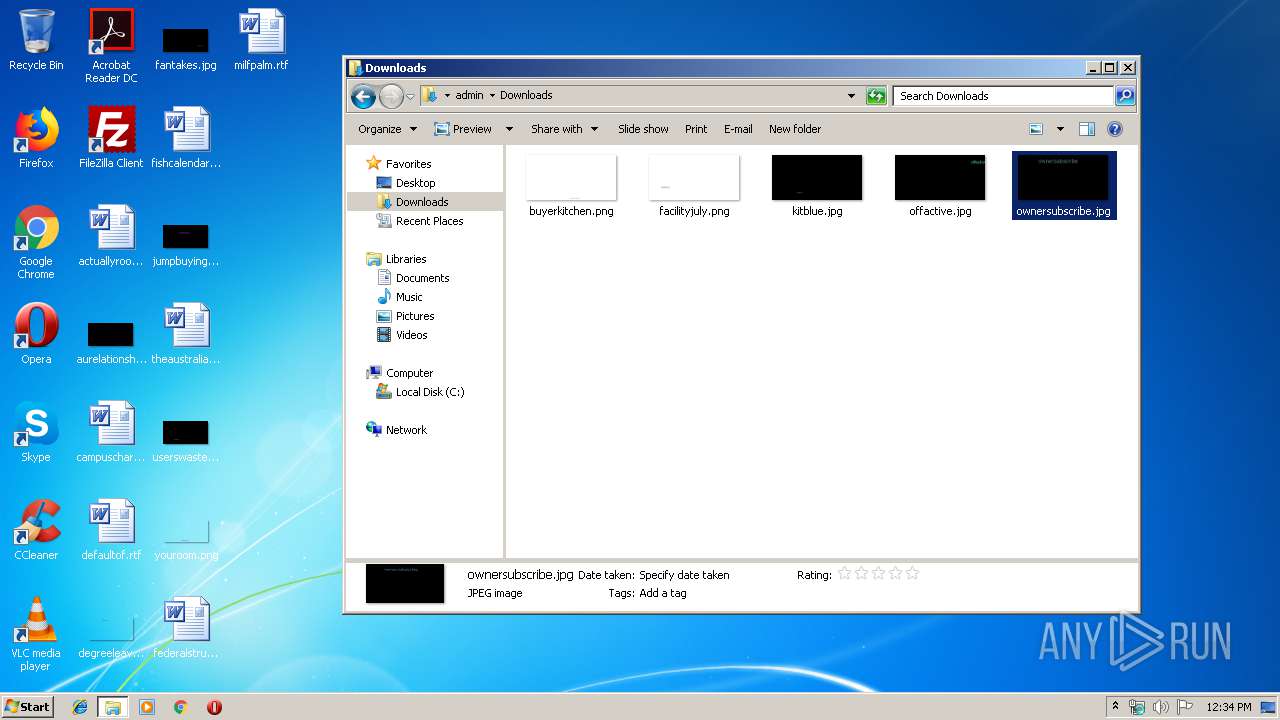Select offactive.jpg file
This screenshot has height=720, width=1280.
[940, 186]
